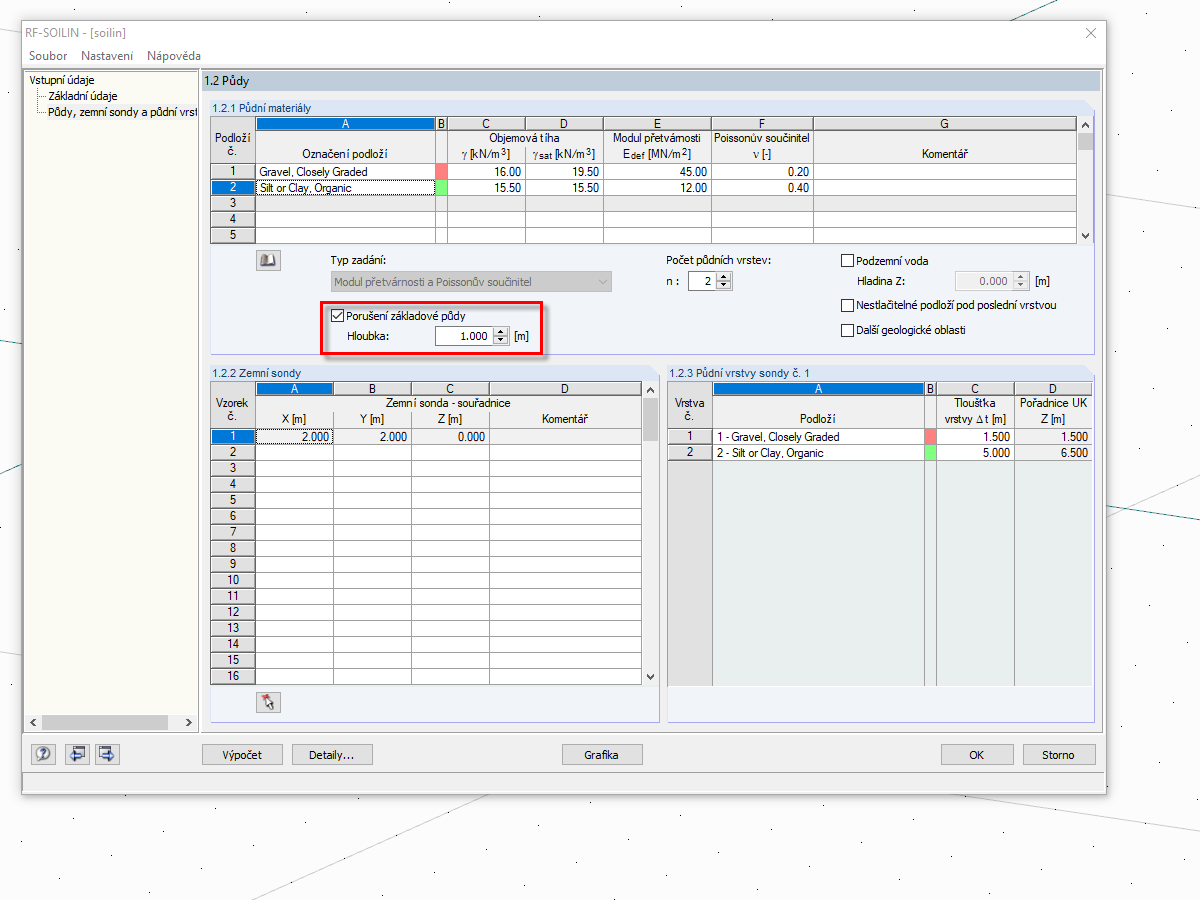1200x900 pixels.
Task: Confirm with the OK button
Action: tap(977, 755)
